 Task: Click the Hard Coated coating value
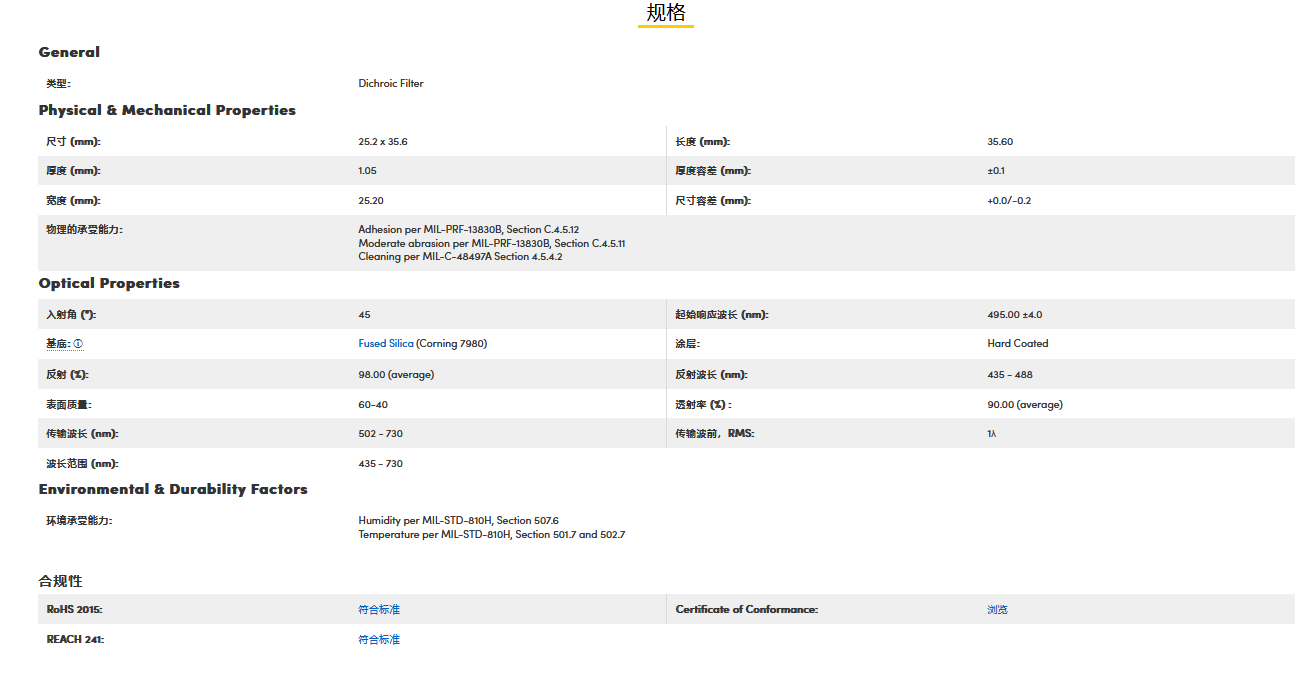pyautogui.click(x=1017, y=344)
